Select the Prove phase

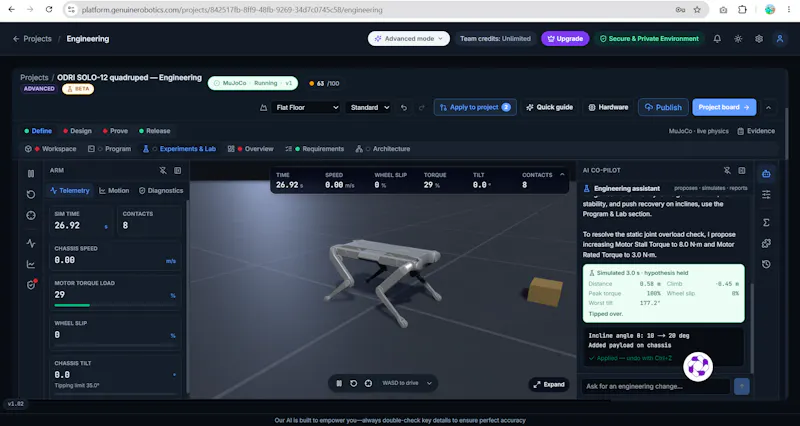coord(115,131)
